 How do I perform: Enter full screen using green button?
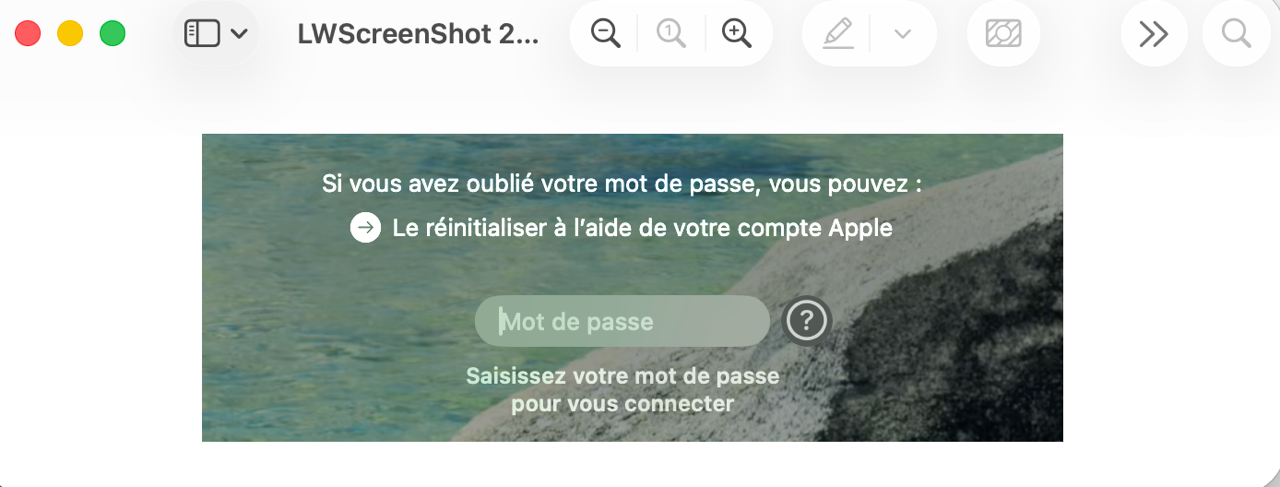click(113, 34)
